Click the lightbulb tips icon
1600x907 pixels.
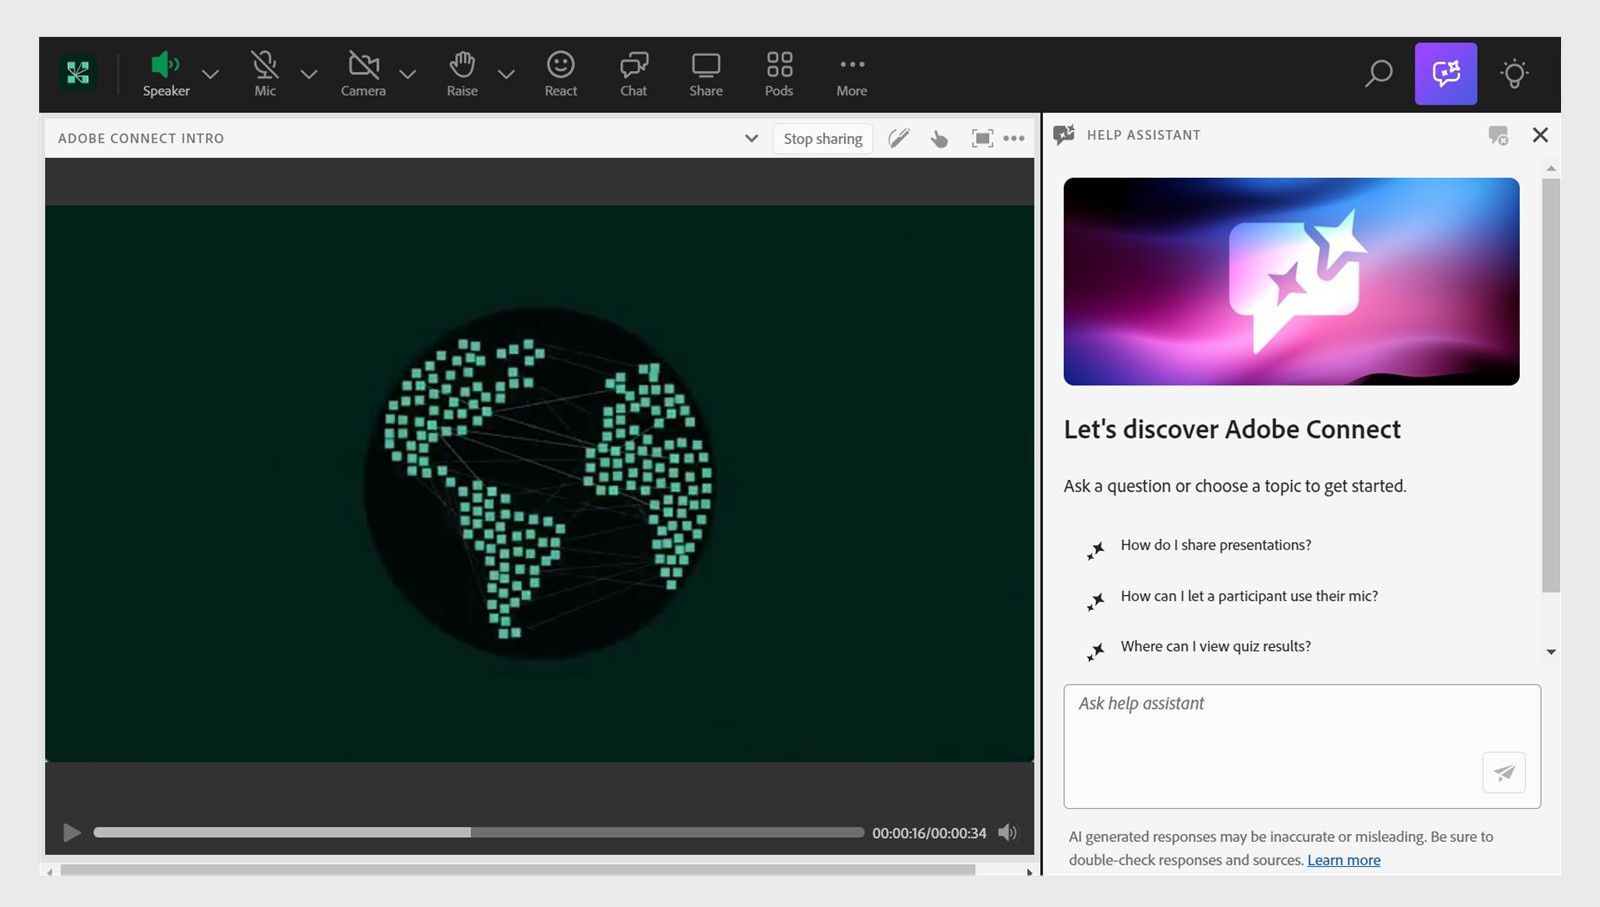[x=1514, y=74]
